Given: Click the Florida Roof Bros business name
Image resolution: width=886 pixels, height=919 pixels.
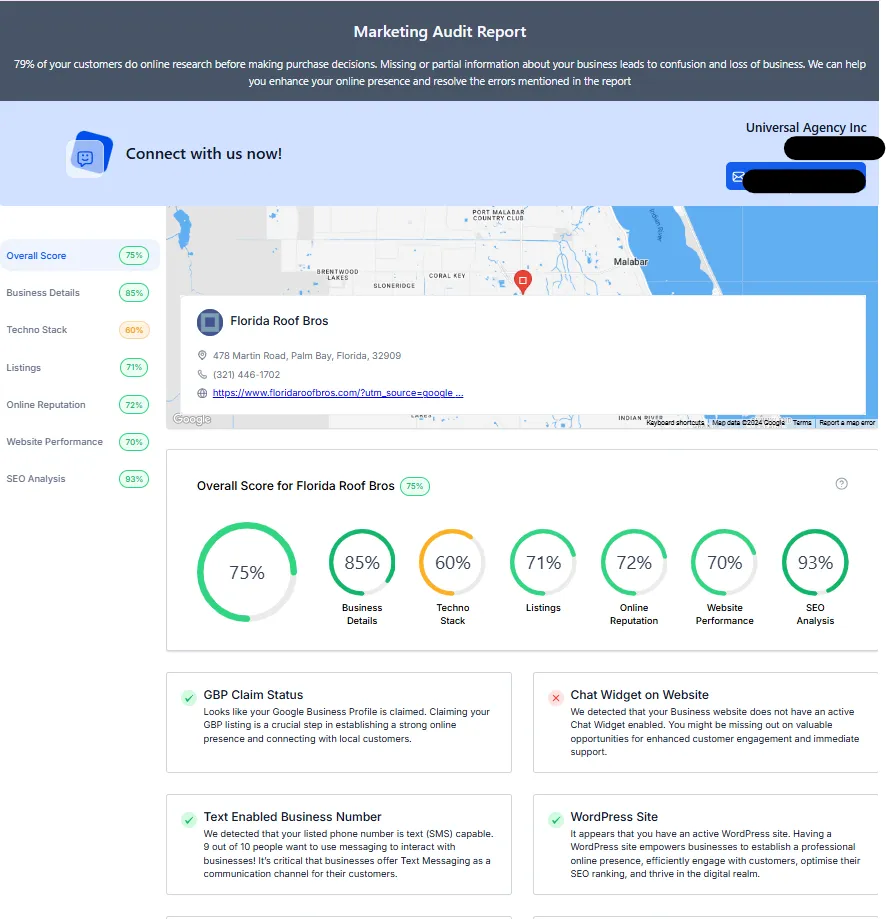Looking at the screenshot, I should [x=280, y=321].
